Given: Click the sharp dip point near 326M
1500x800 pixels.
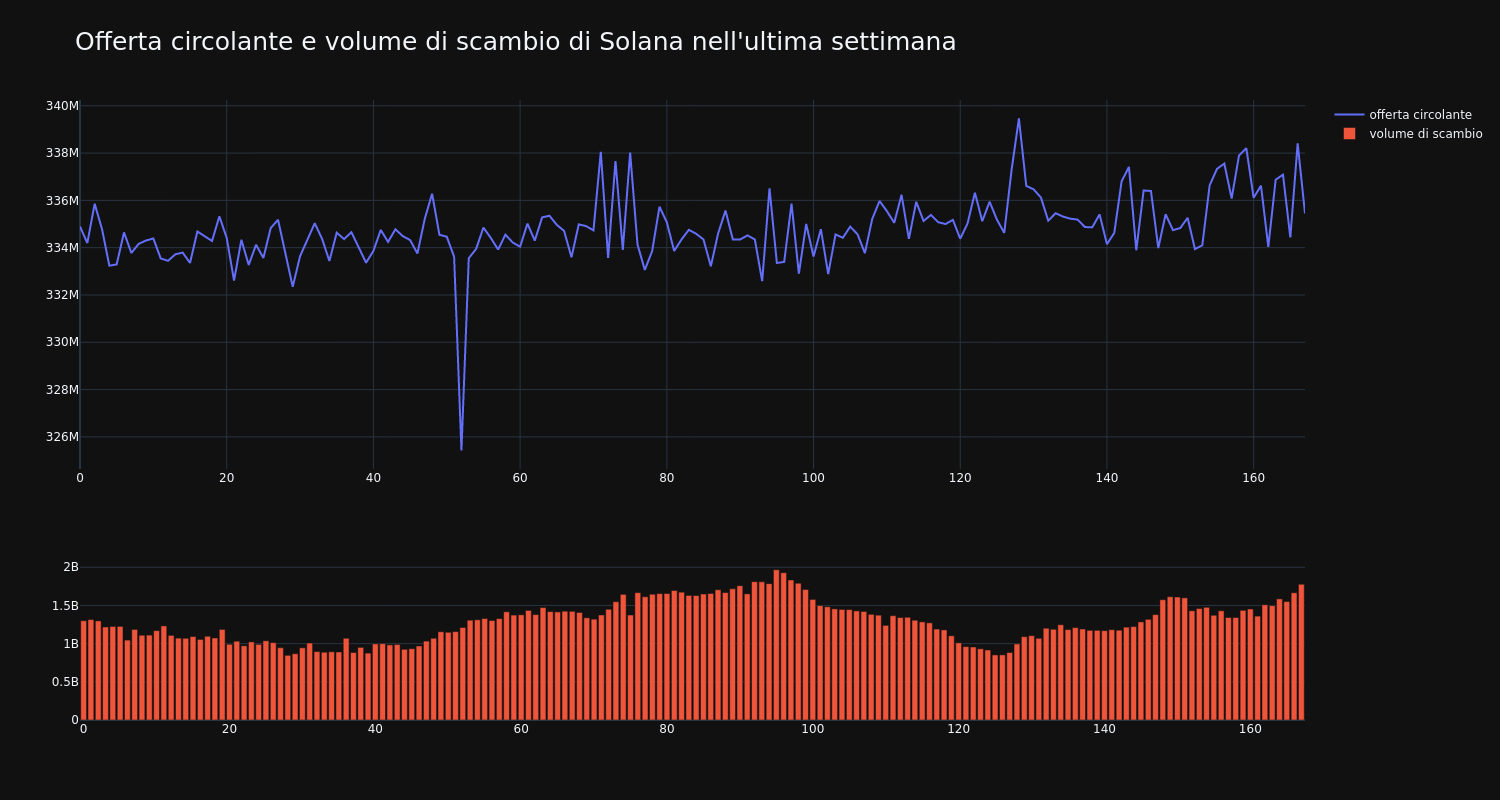Looking at the screenshot, I should coord(461,449).
